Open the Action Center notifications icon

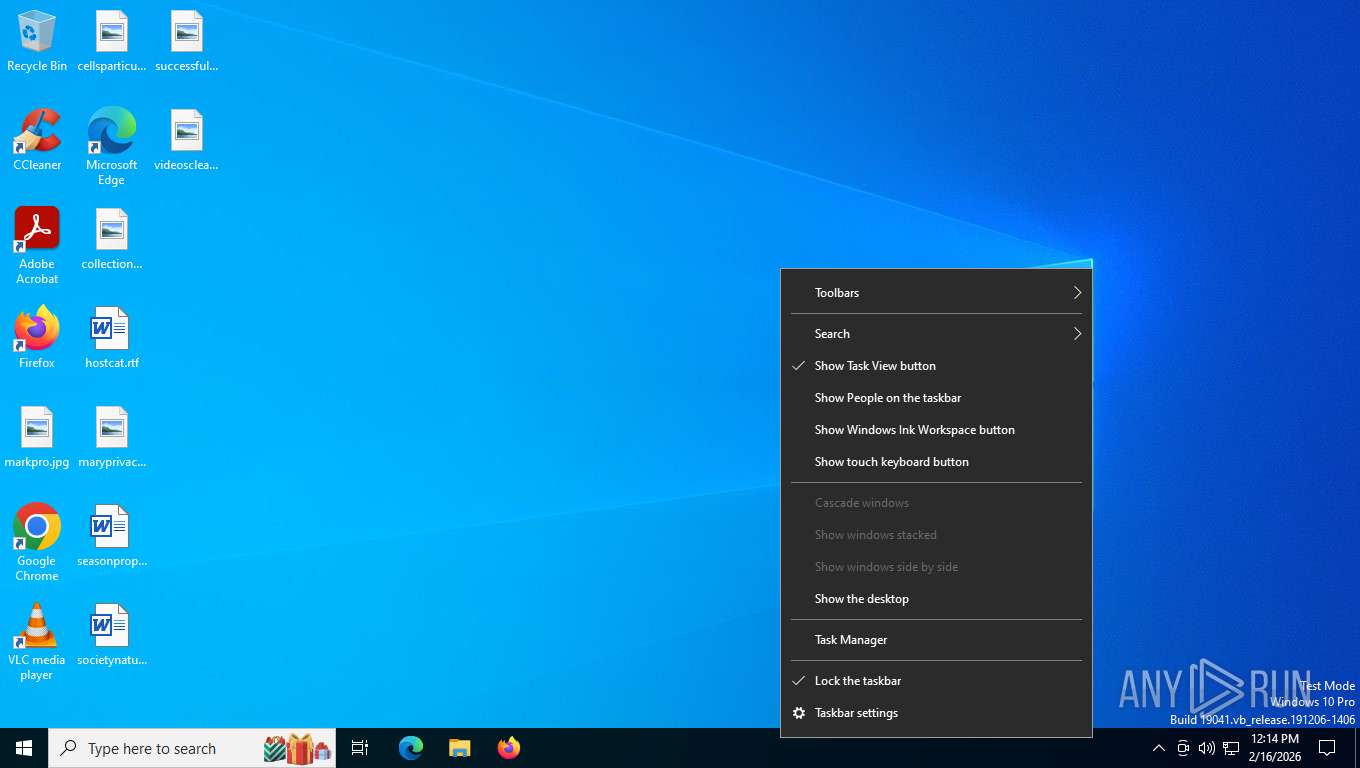coord(1327,748)
